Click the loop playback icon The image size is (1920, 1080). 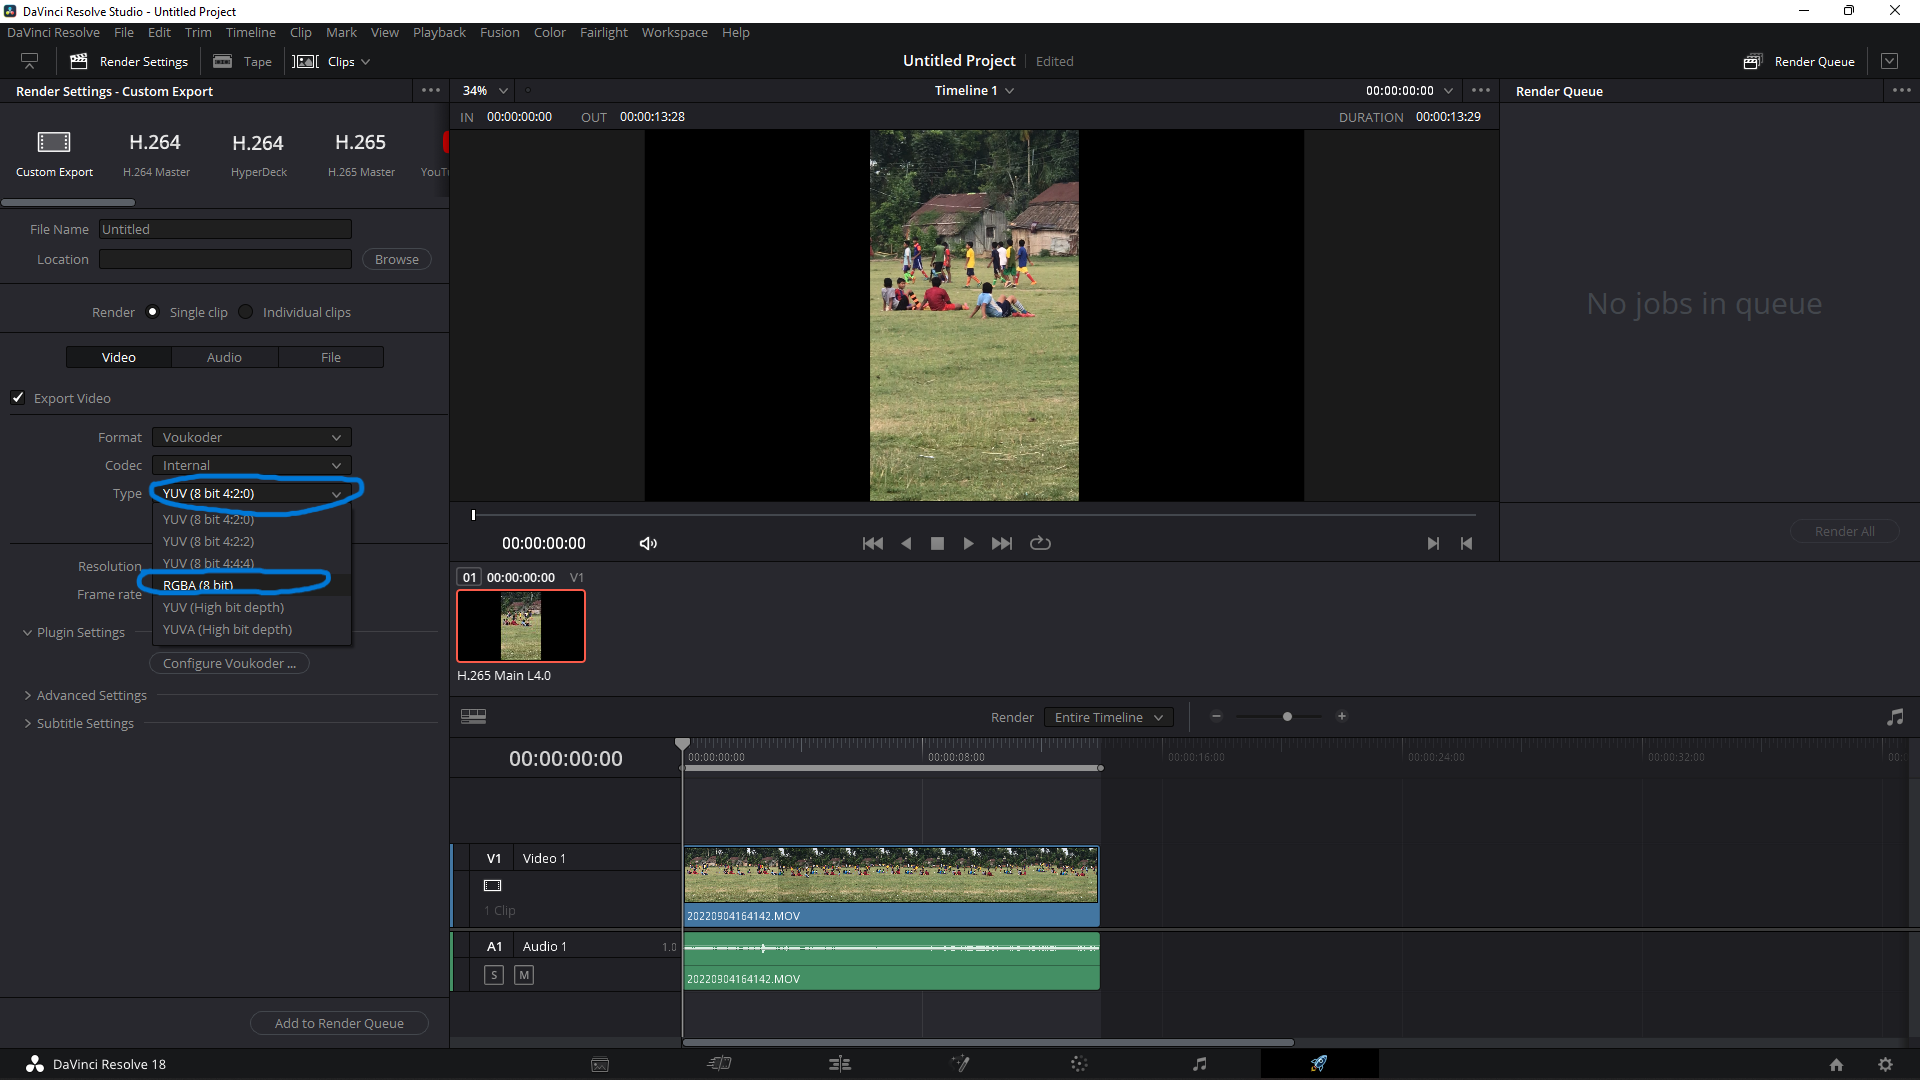pyautogui.click(x=1040, y=543)
